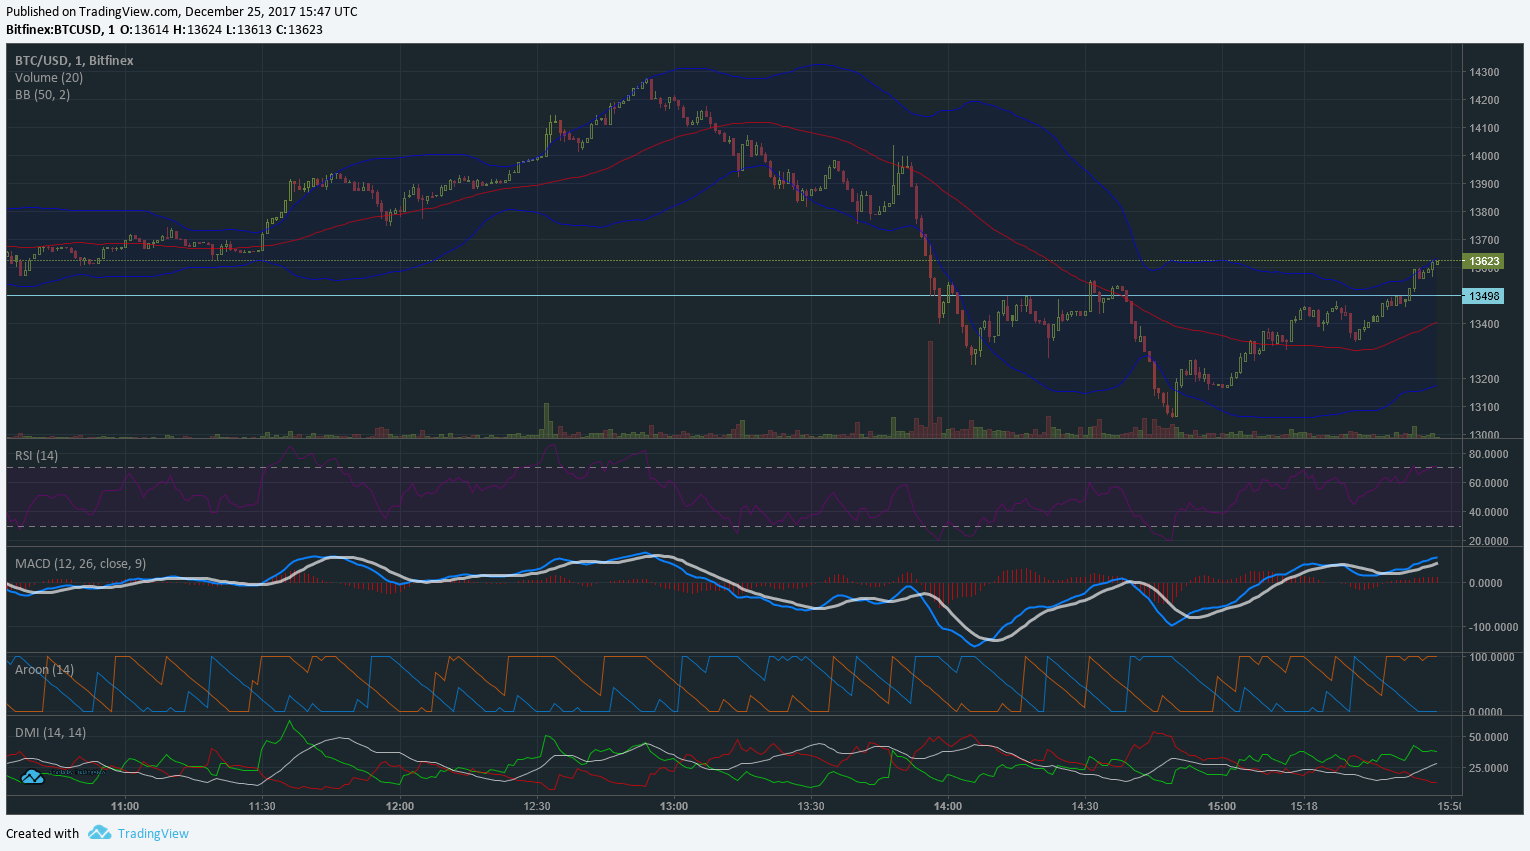1530x851 pixels.
Task: Click the 14100 price axis label
Action: click(1484, 128)
